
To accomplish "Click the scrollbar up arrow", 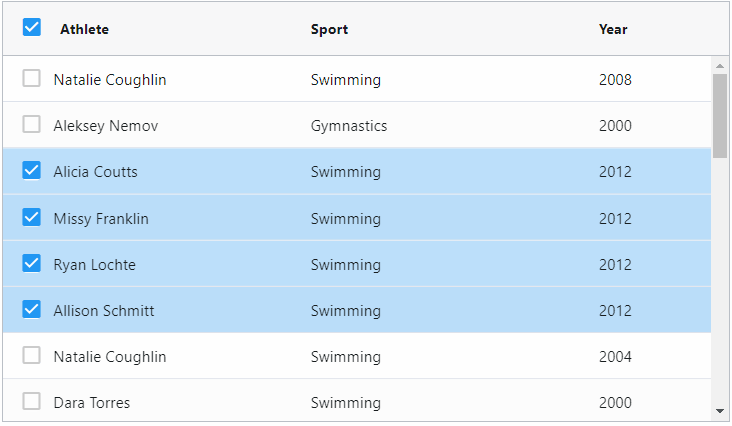I will point(720,66).
